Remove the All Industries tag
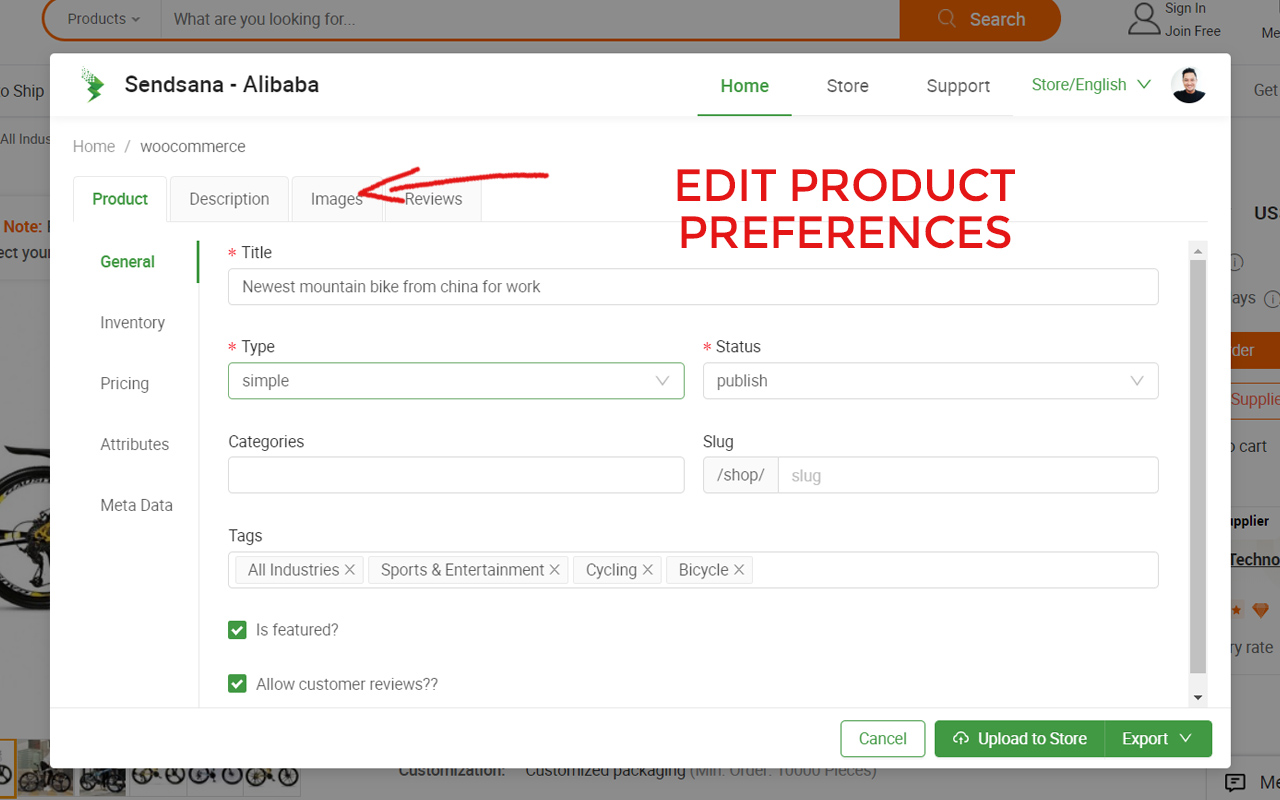 pyautogui.click(x=350, y=570)
